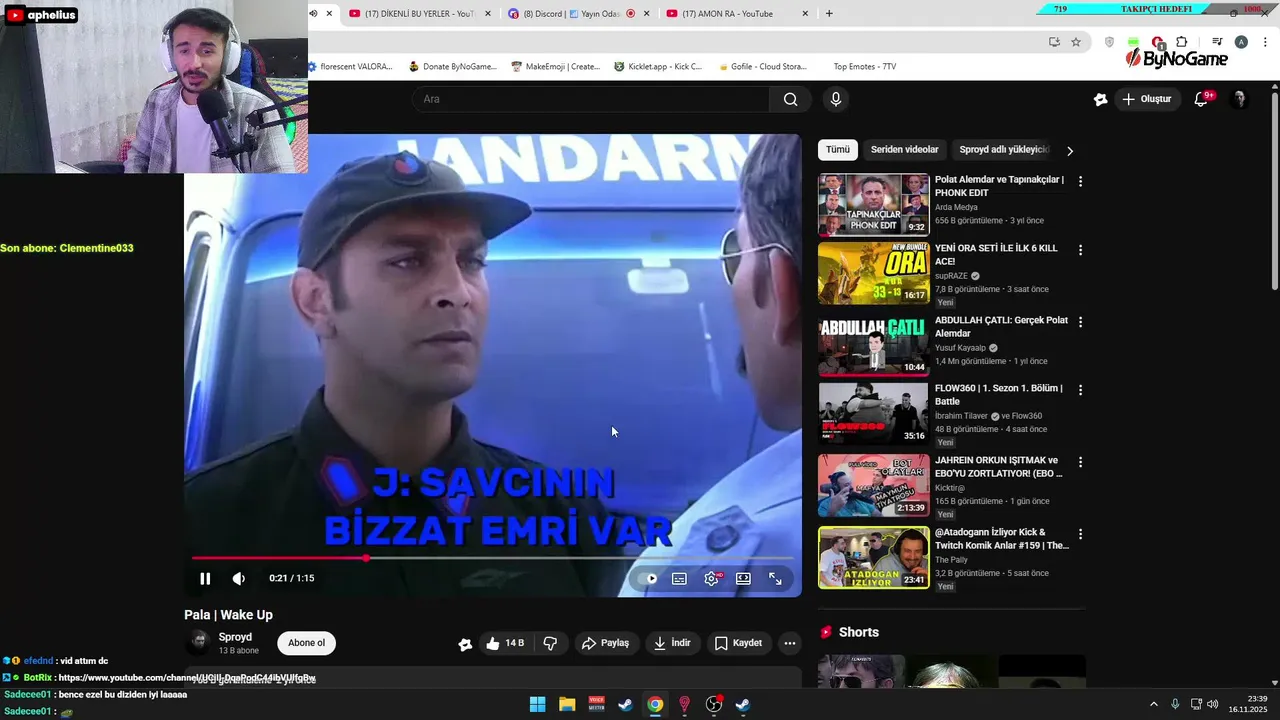Show hidden system tray icons
Image resolution: width=1280 pixels, height=720 pixels.
coord(1153,705)
